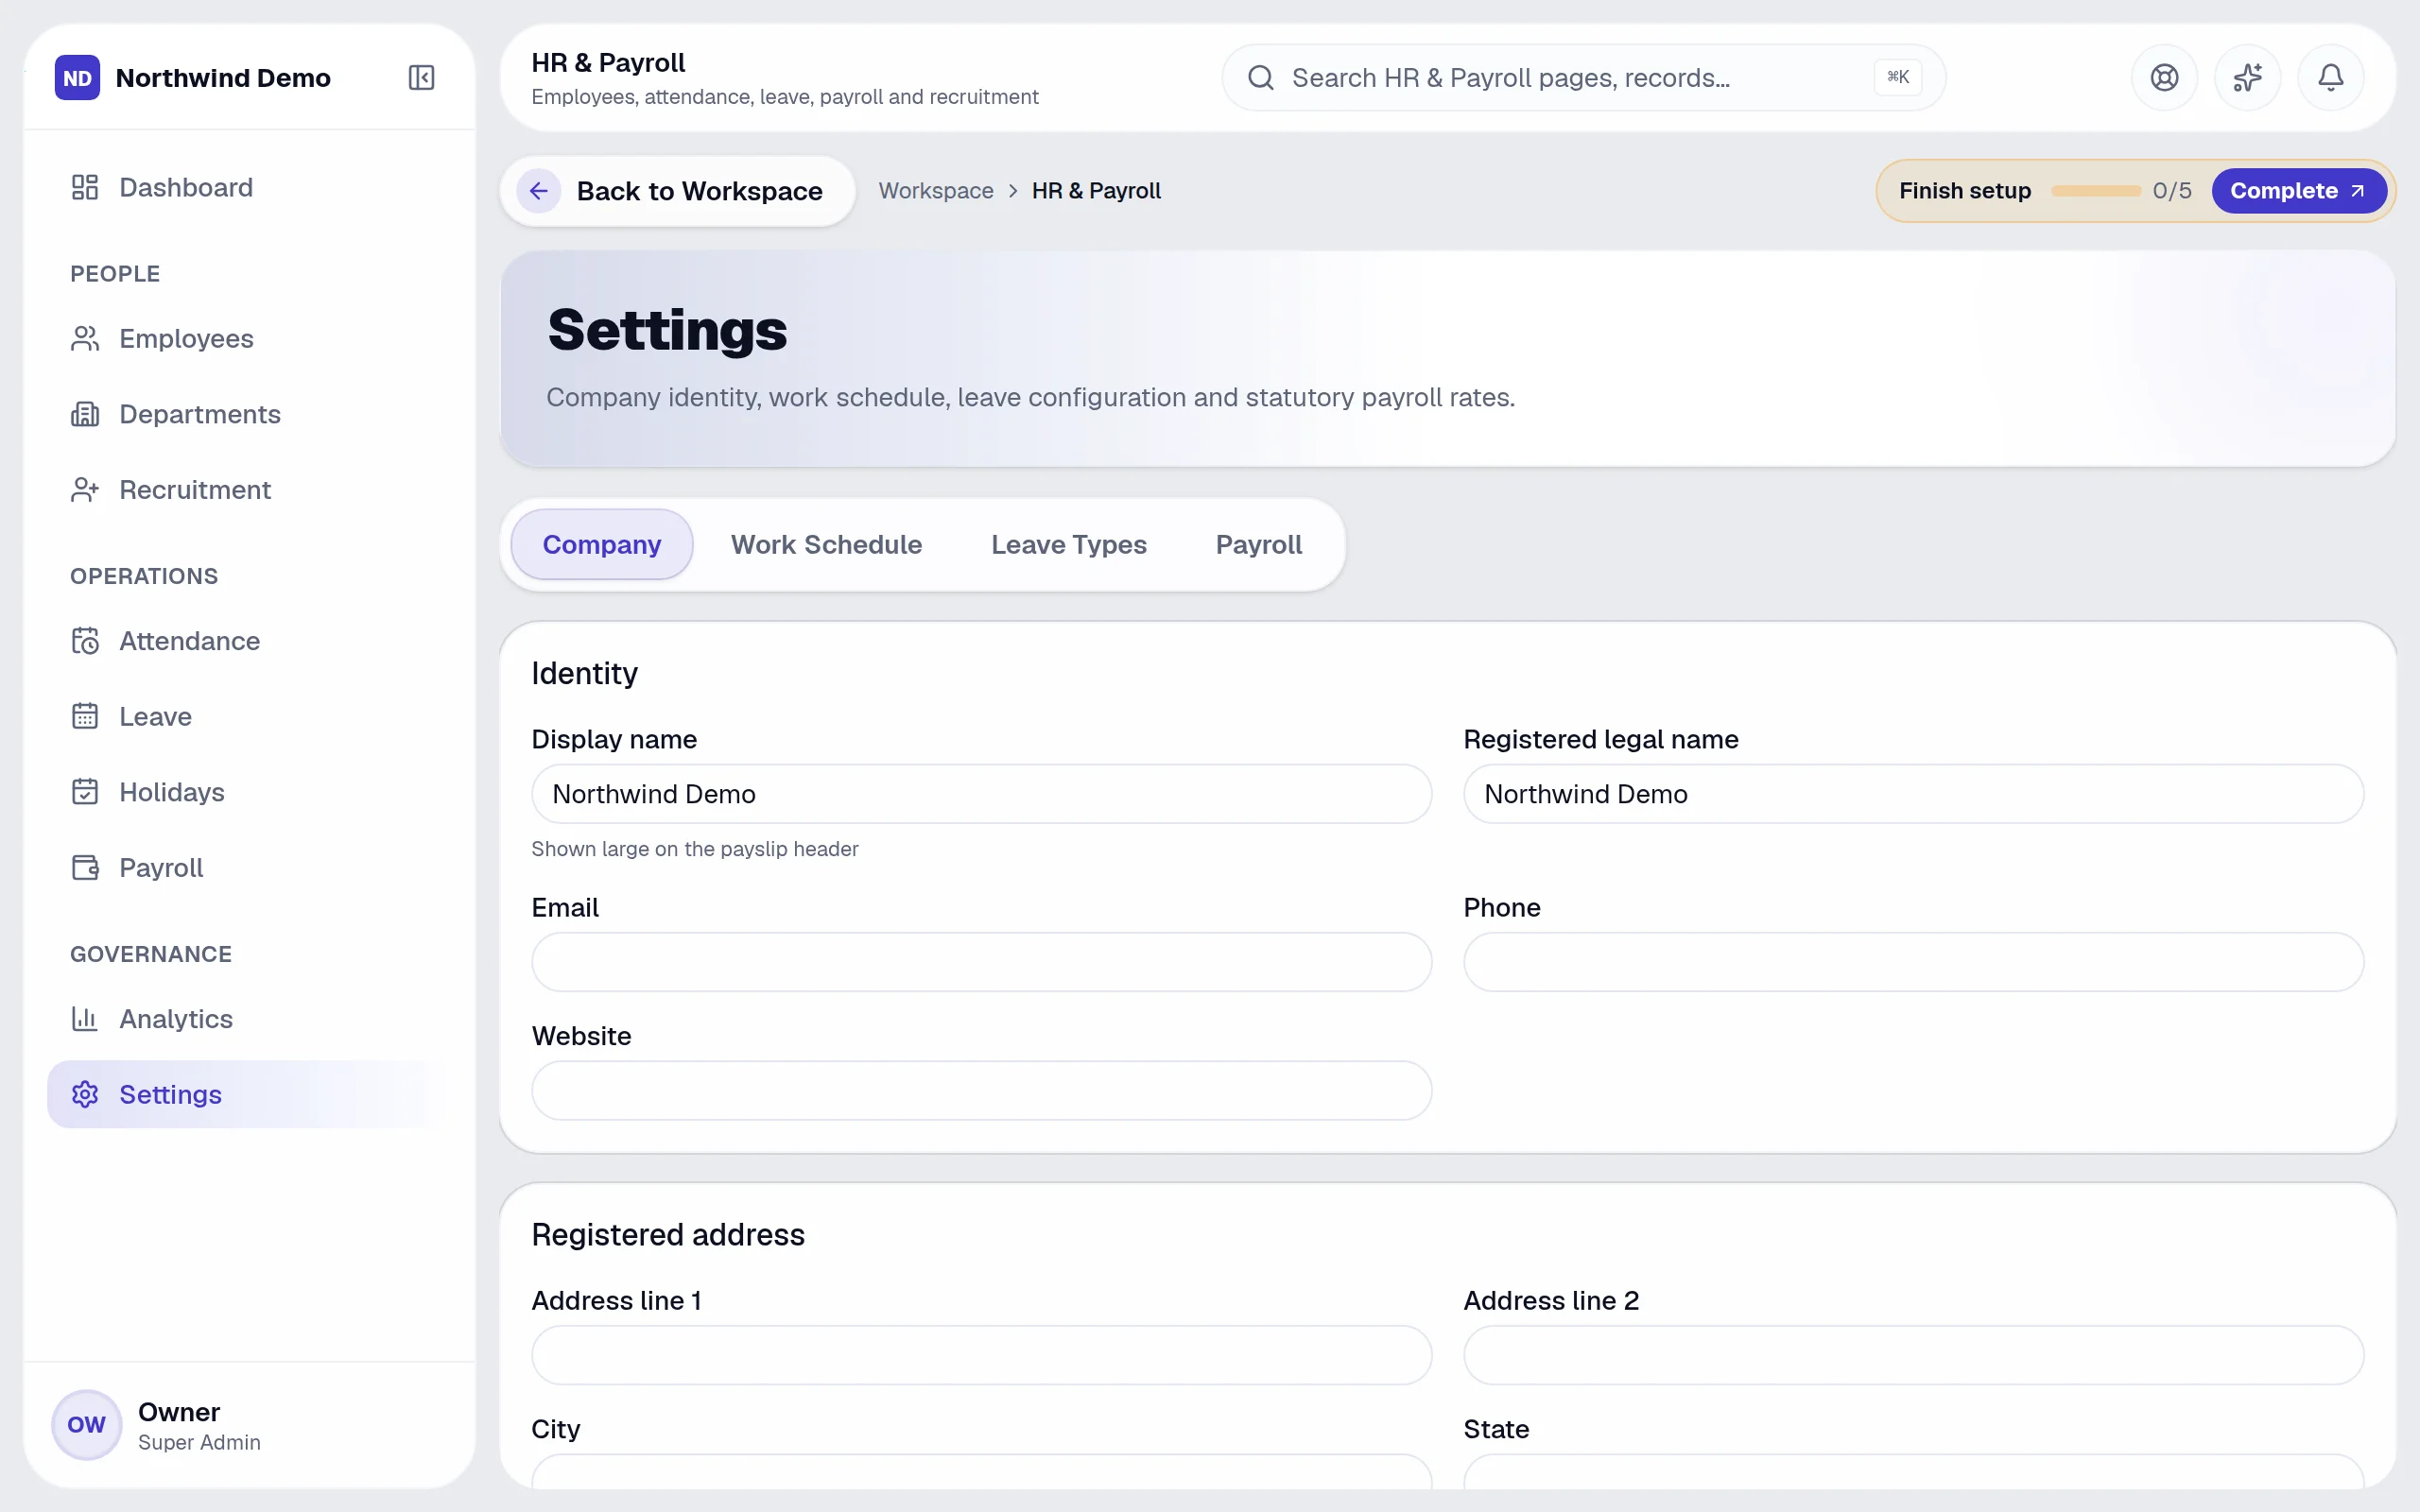Click the Finish setup progress bar
This screenshot has height=1512, width=2420.
pyautogui.click(x=2096, y=191)
